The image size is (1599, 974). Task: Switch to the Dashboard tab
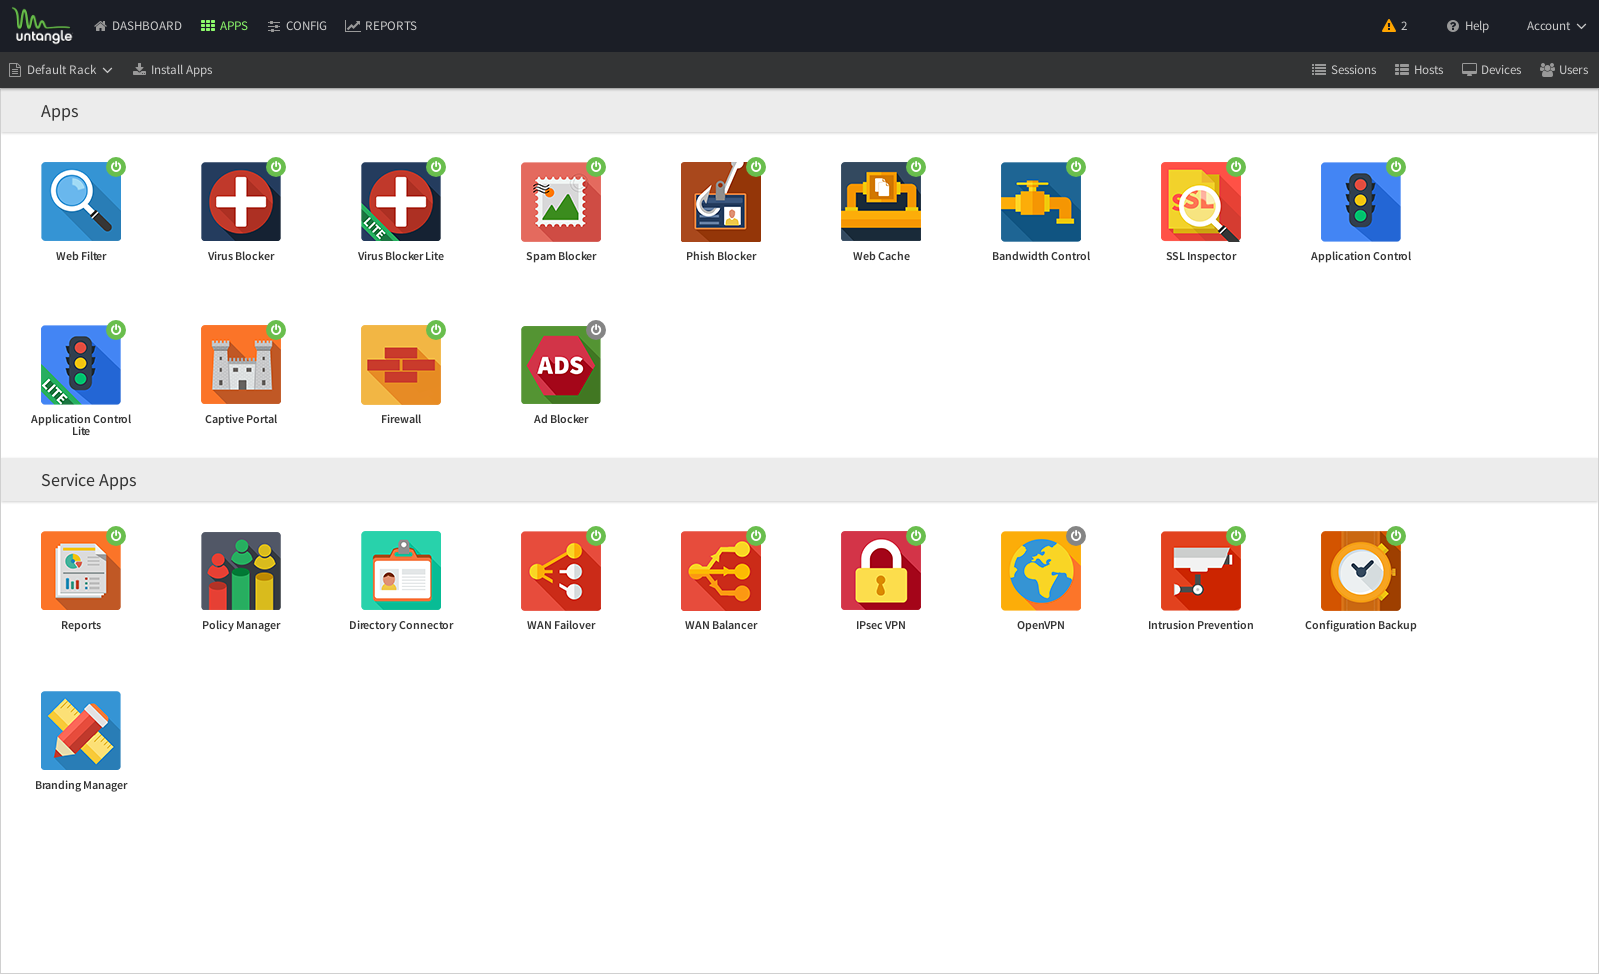point(138,26)
